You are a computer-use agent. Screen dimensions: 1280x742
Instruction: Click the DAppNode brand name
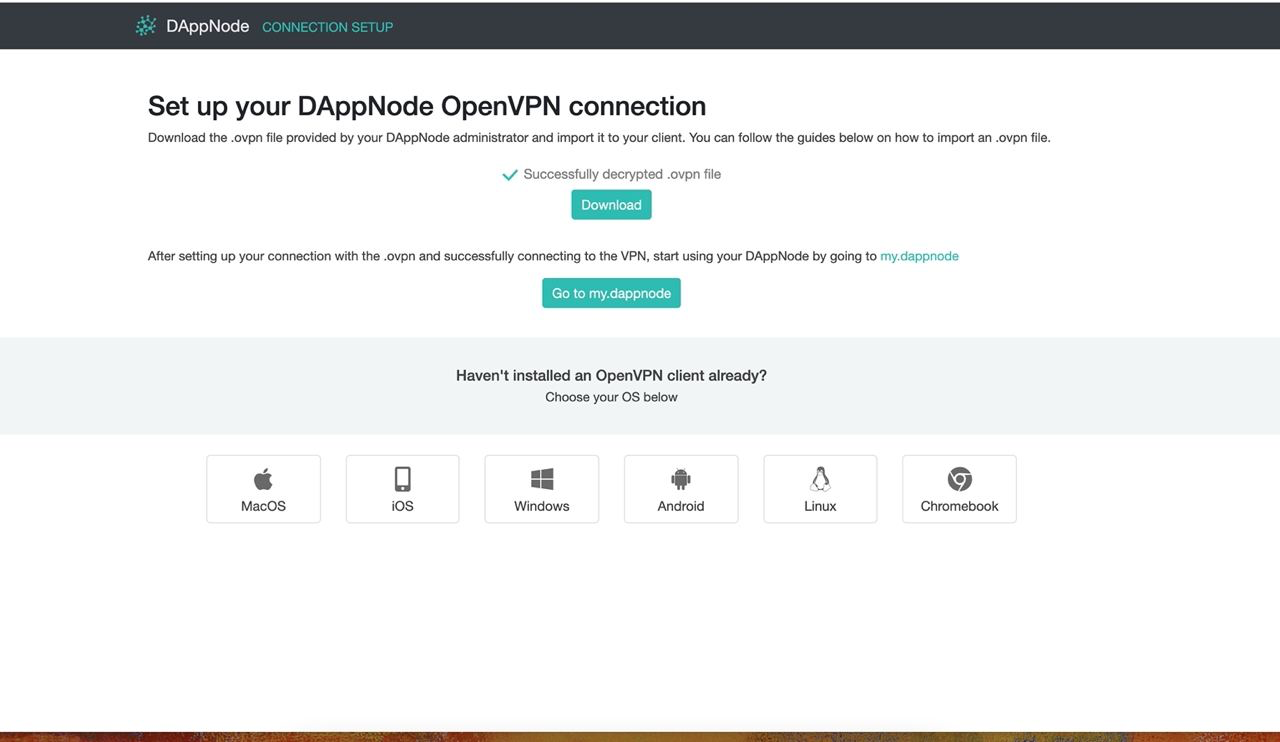click(208, 26)
